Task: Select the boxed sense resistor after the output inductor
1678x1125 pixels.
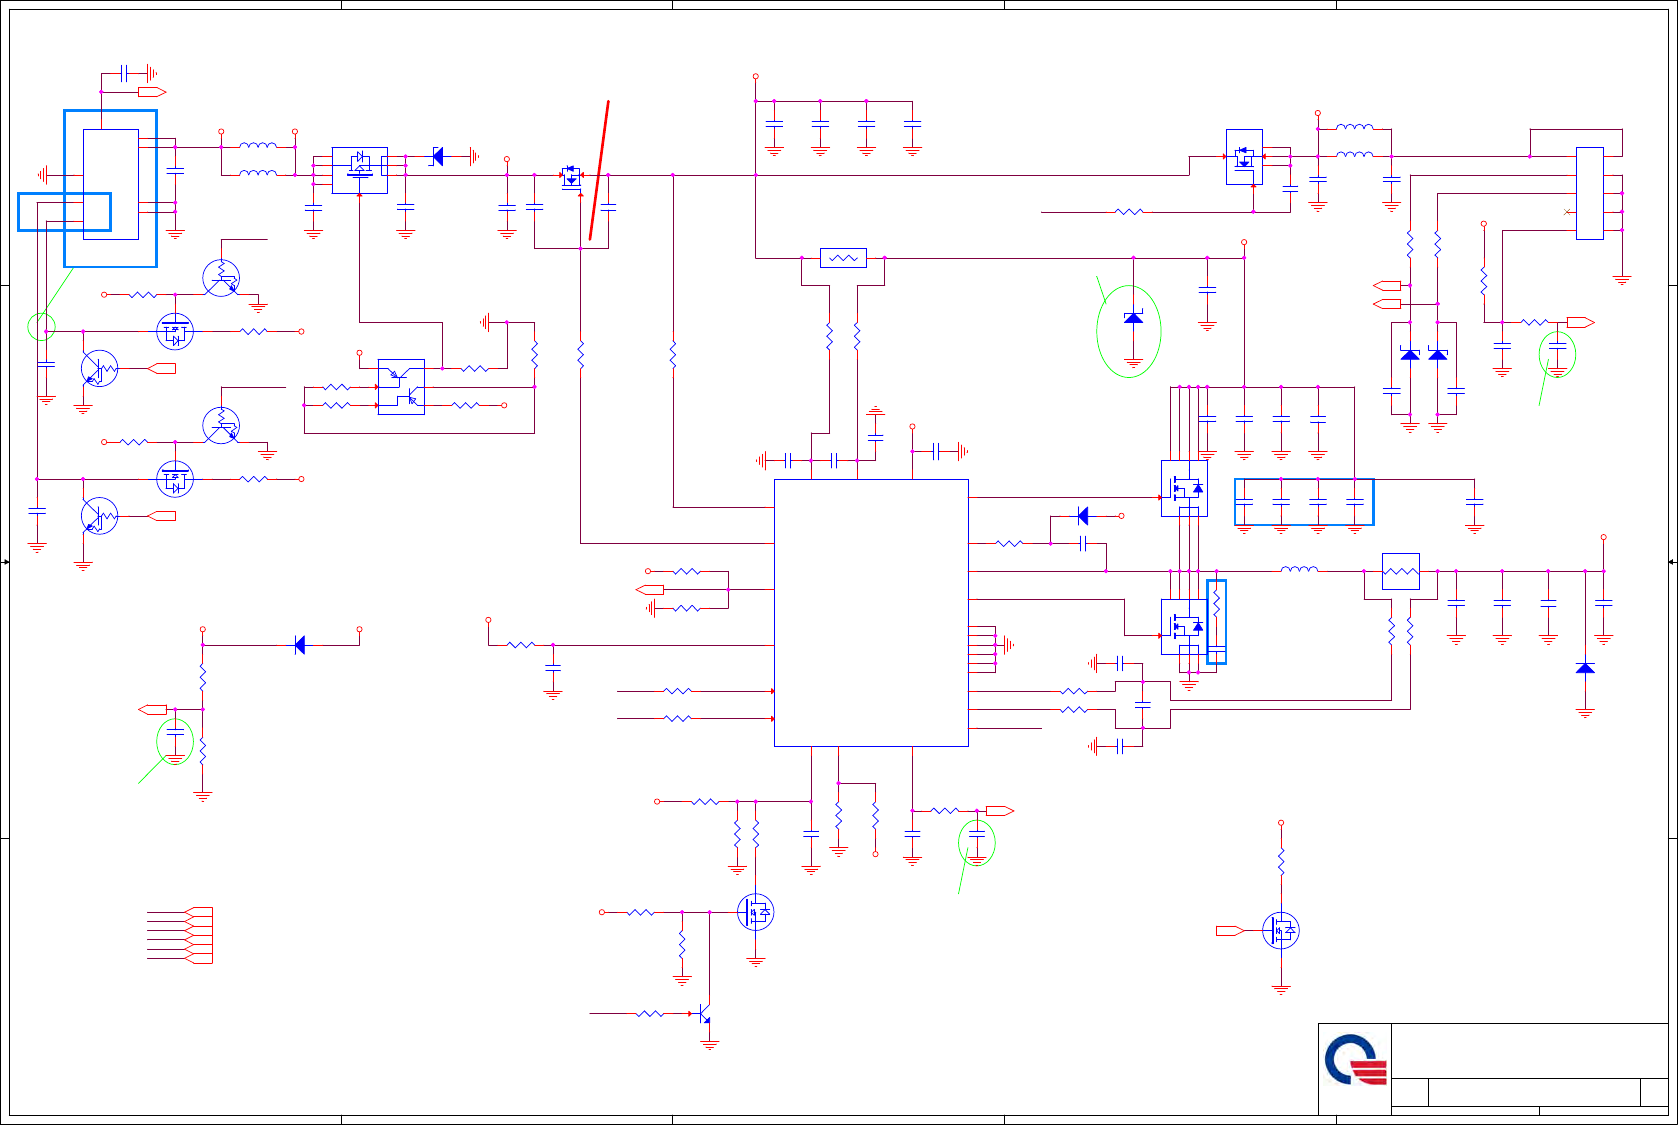Action: (x=1400, y=571)
